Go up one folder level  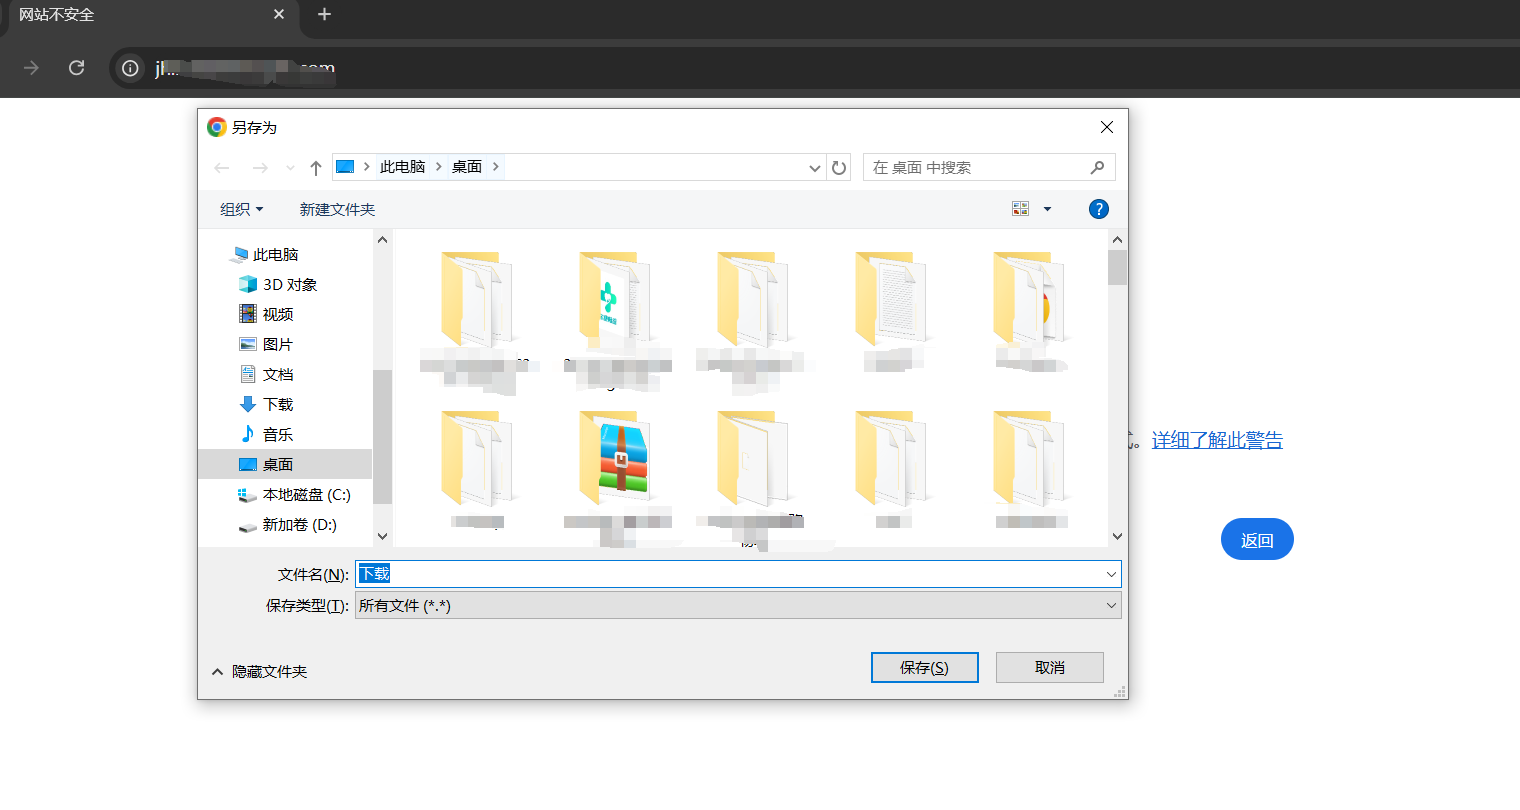point(316,168)
